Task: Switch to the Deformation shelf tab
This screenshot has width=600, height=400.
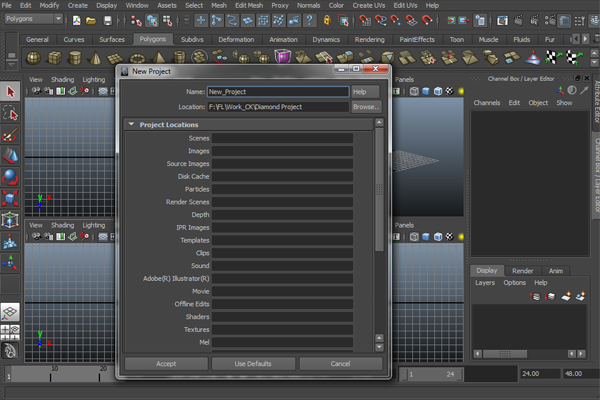Action: 236,39
